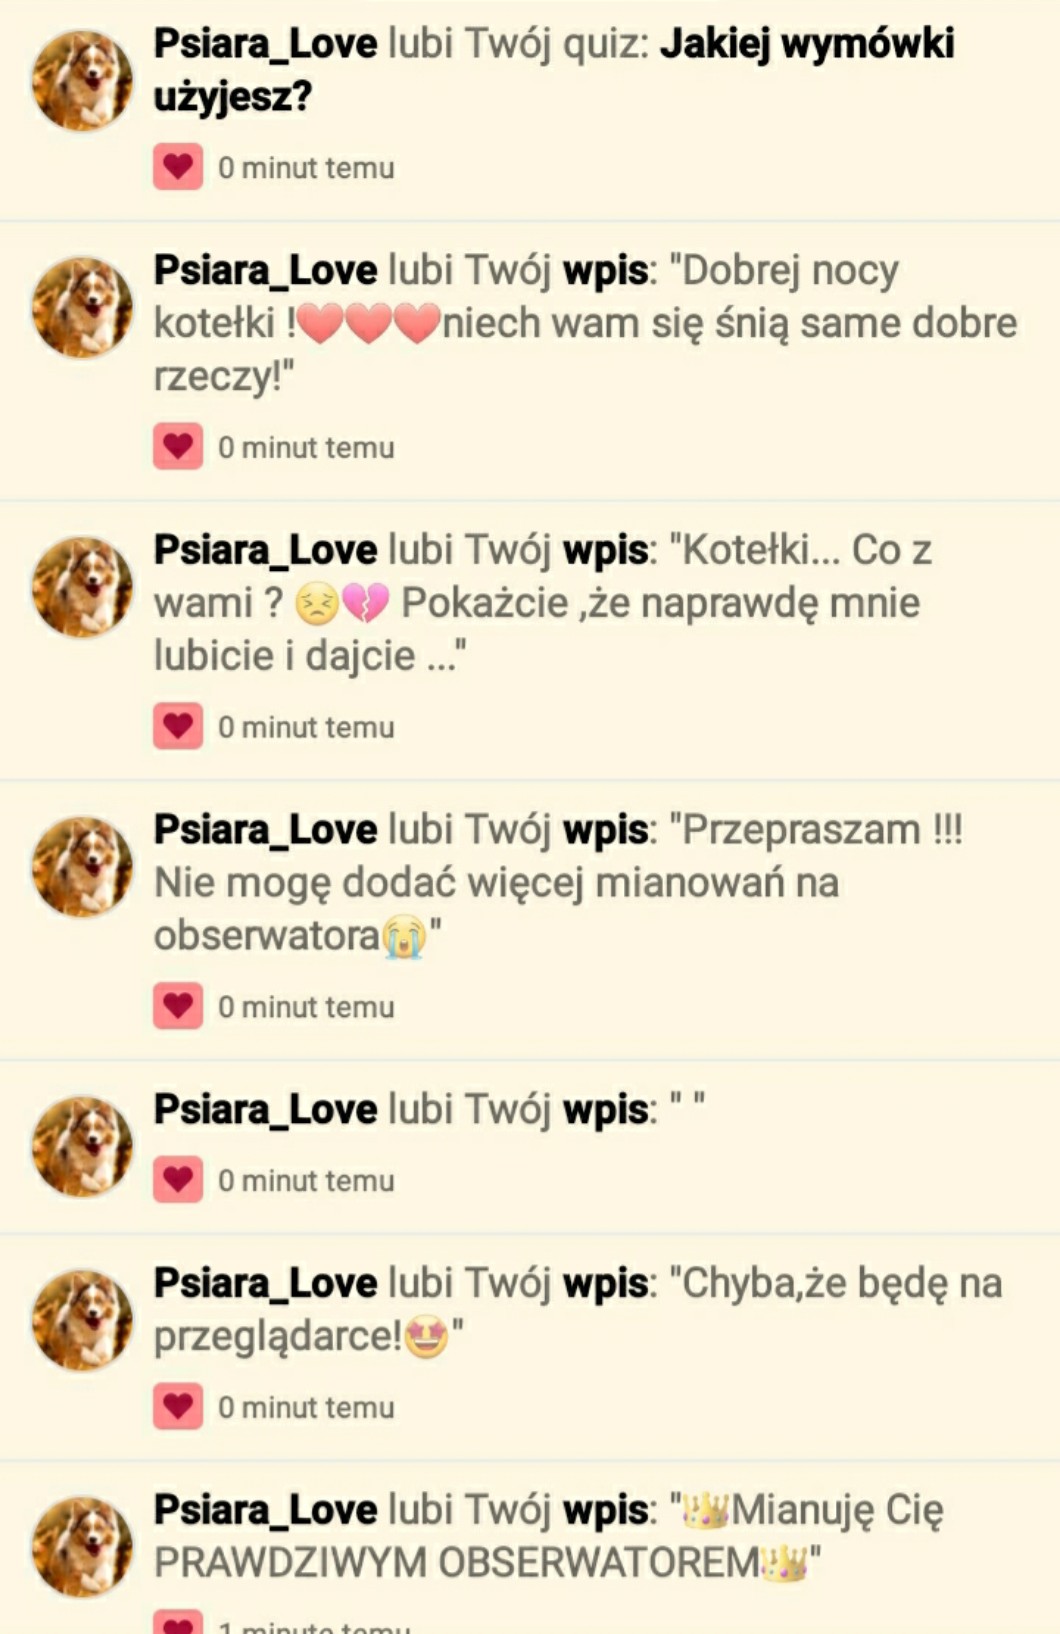Tap dog avatar beside 'Kotełki... Co z wami' notification
Screen dimensions: 1060x1634
82,588
